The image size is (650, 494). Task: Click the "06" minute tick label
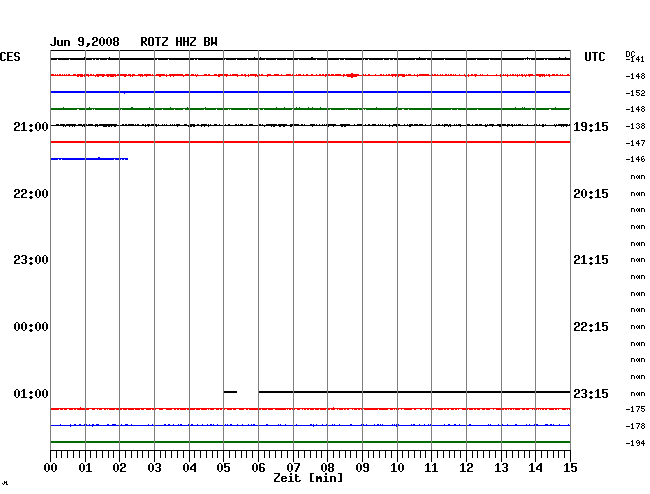point(258,468)
